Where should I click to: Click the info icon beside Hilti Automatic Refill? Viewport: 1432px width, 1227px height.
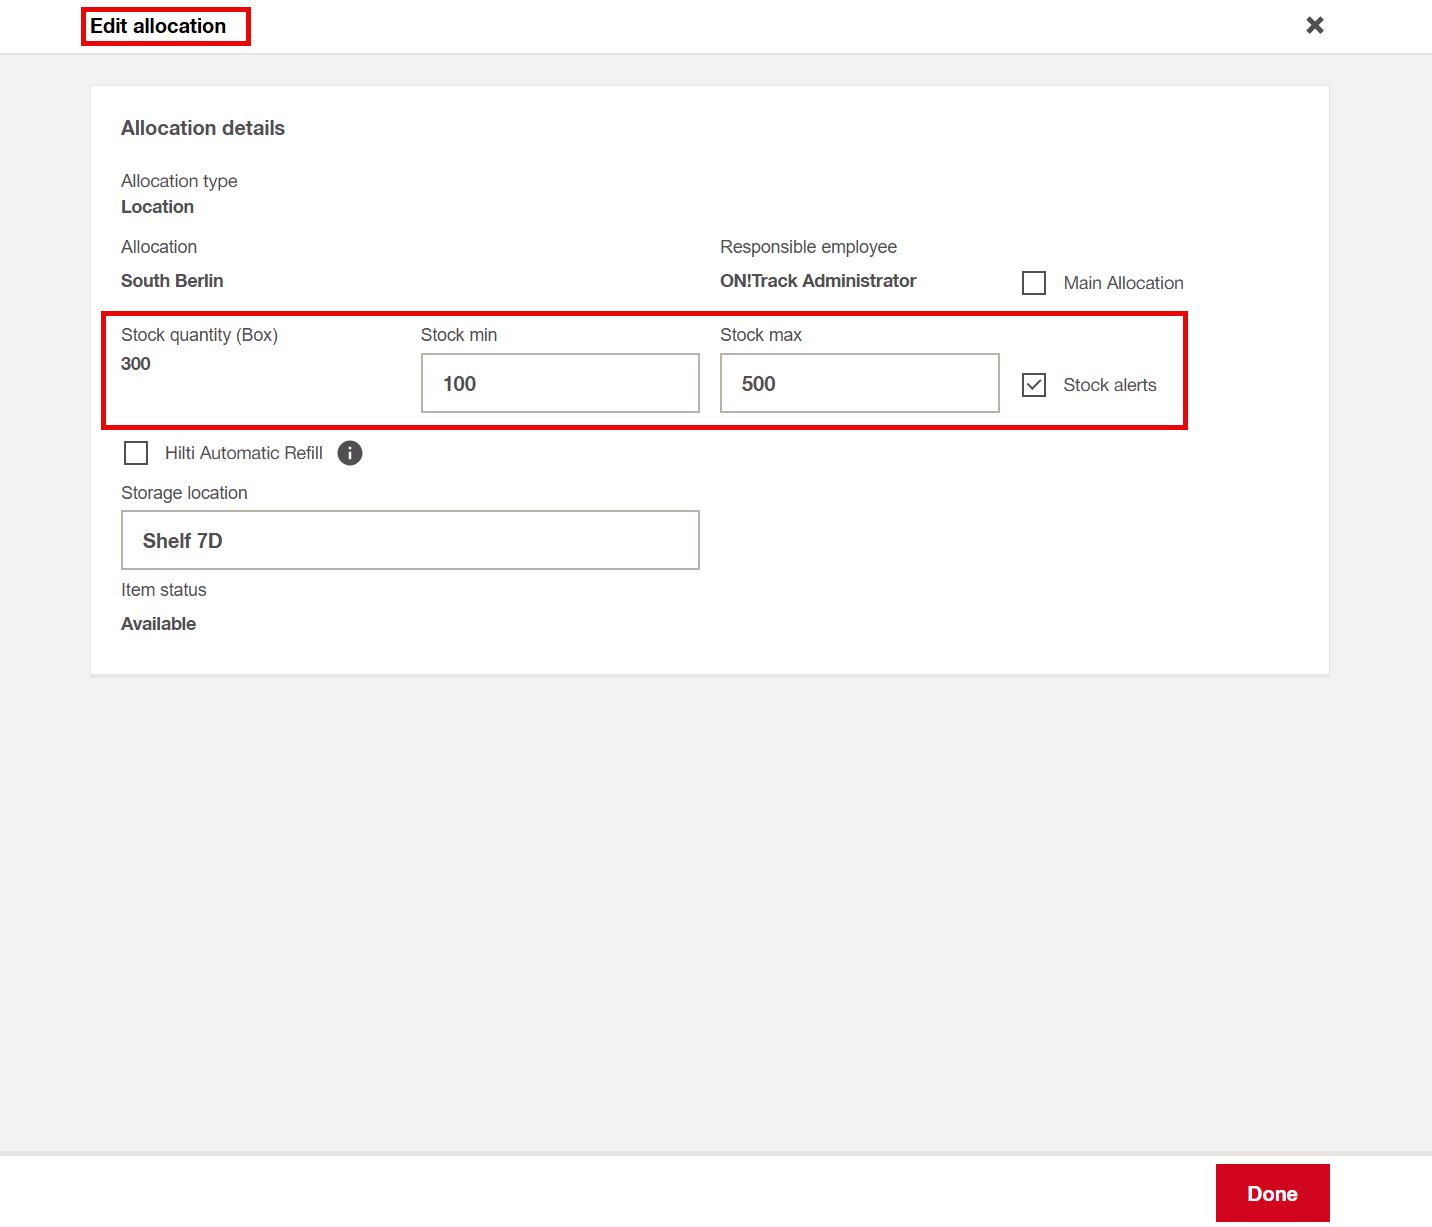click(350, 453)
